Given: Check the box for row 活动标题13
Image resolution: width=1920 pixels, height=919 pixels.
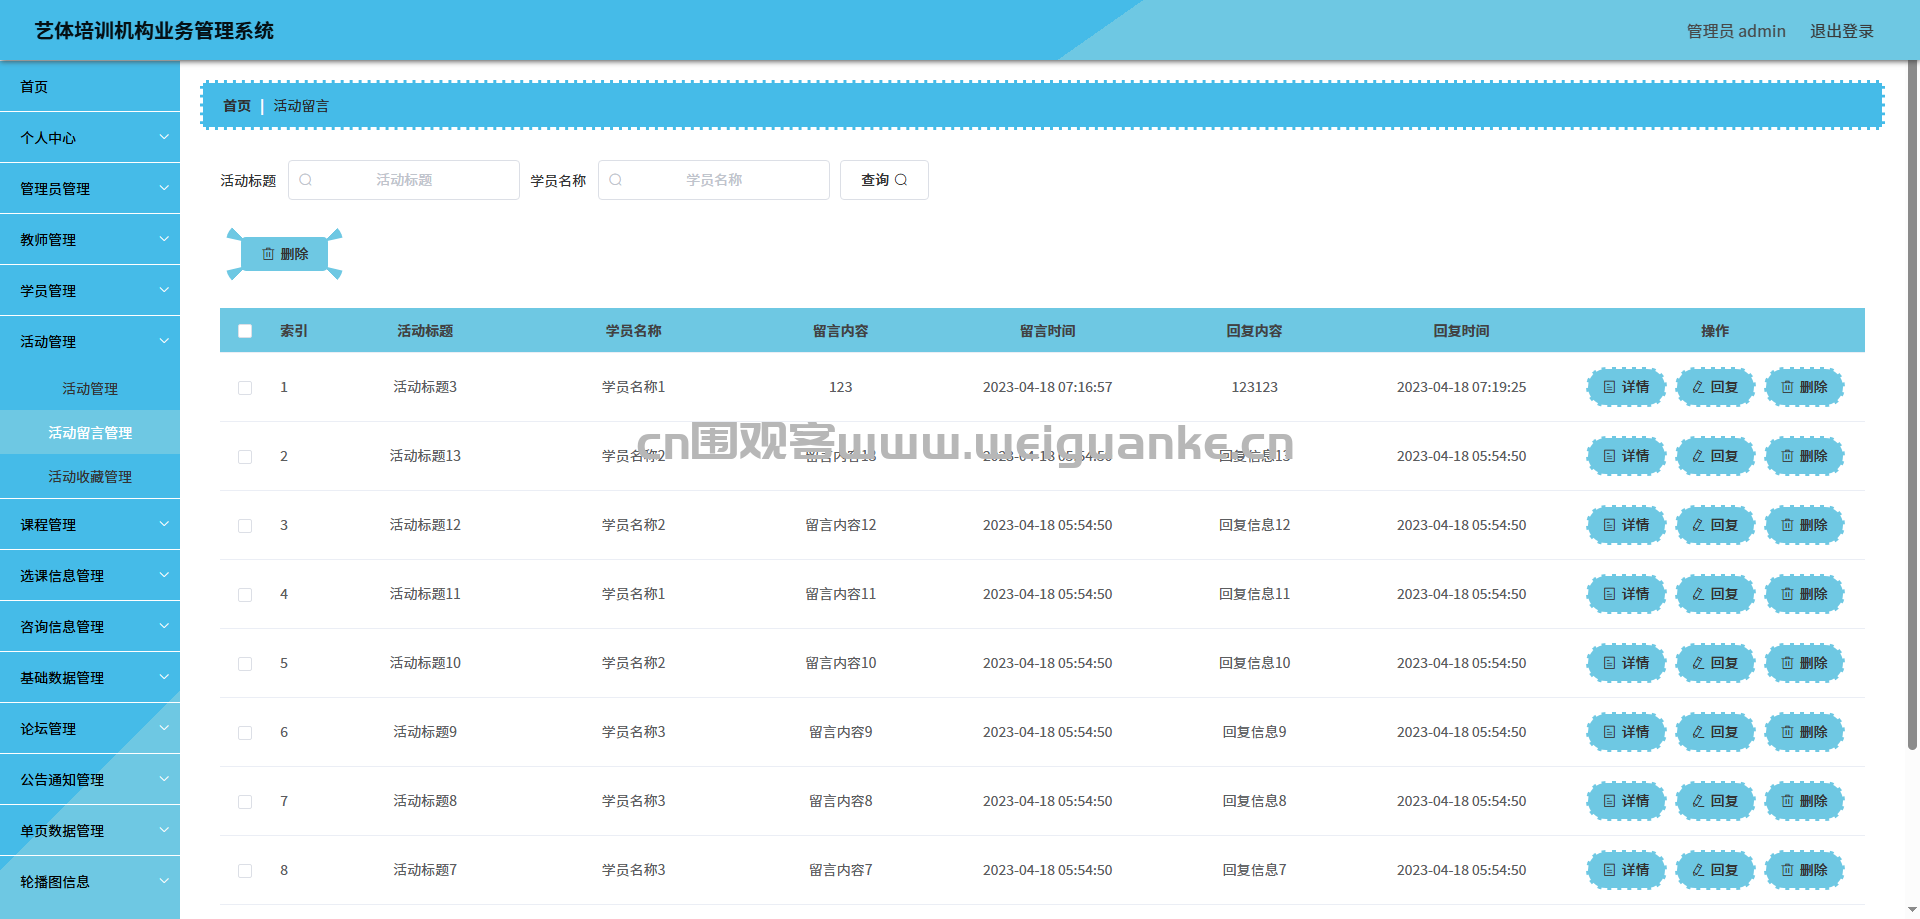Looking at the screenshot, I should 245,457.
